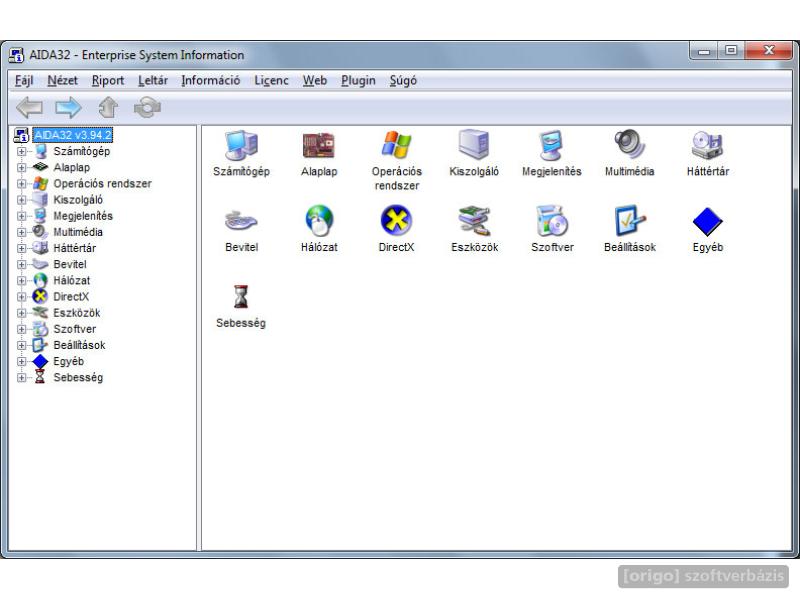
Task: Open the Nézet menu
Action: (x=62, y=81)
